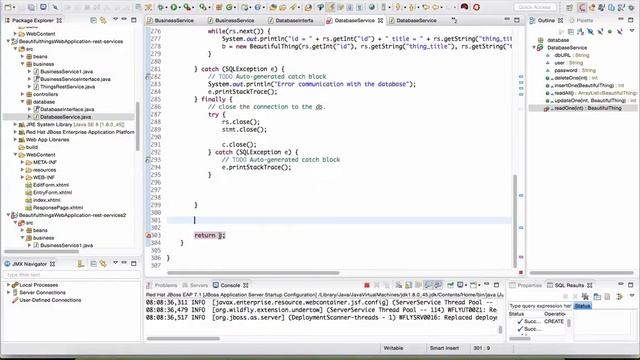This screenshot has height=360, width=640.
Task: Click the red circular OpenShift toolbar icon
Action: click(x=476, y=7)
